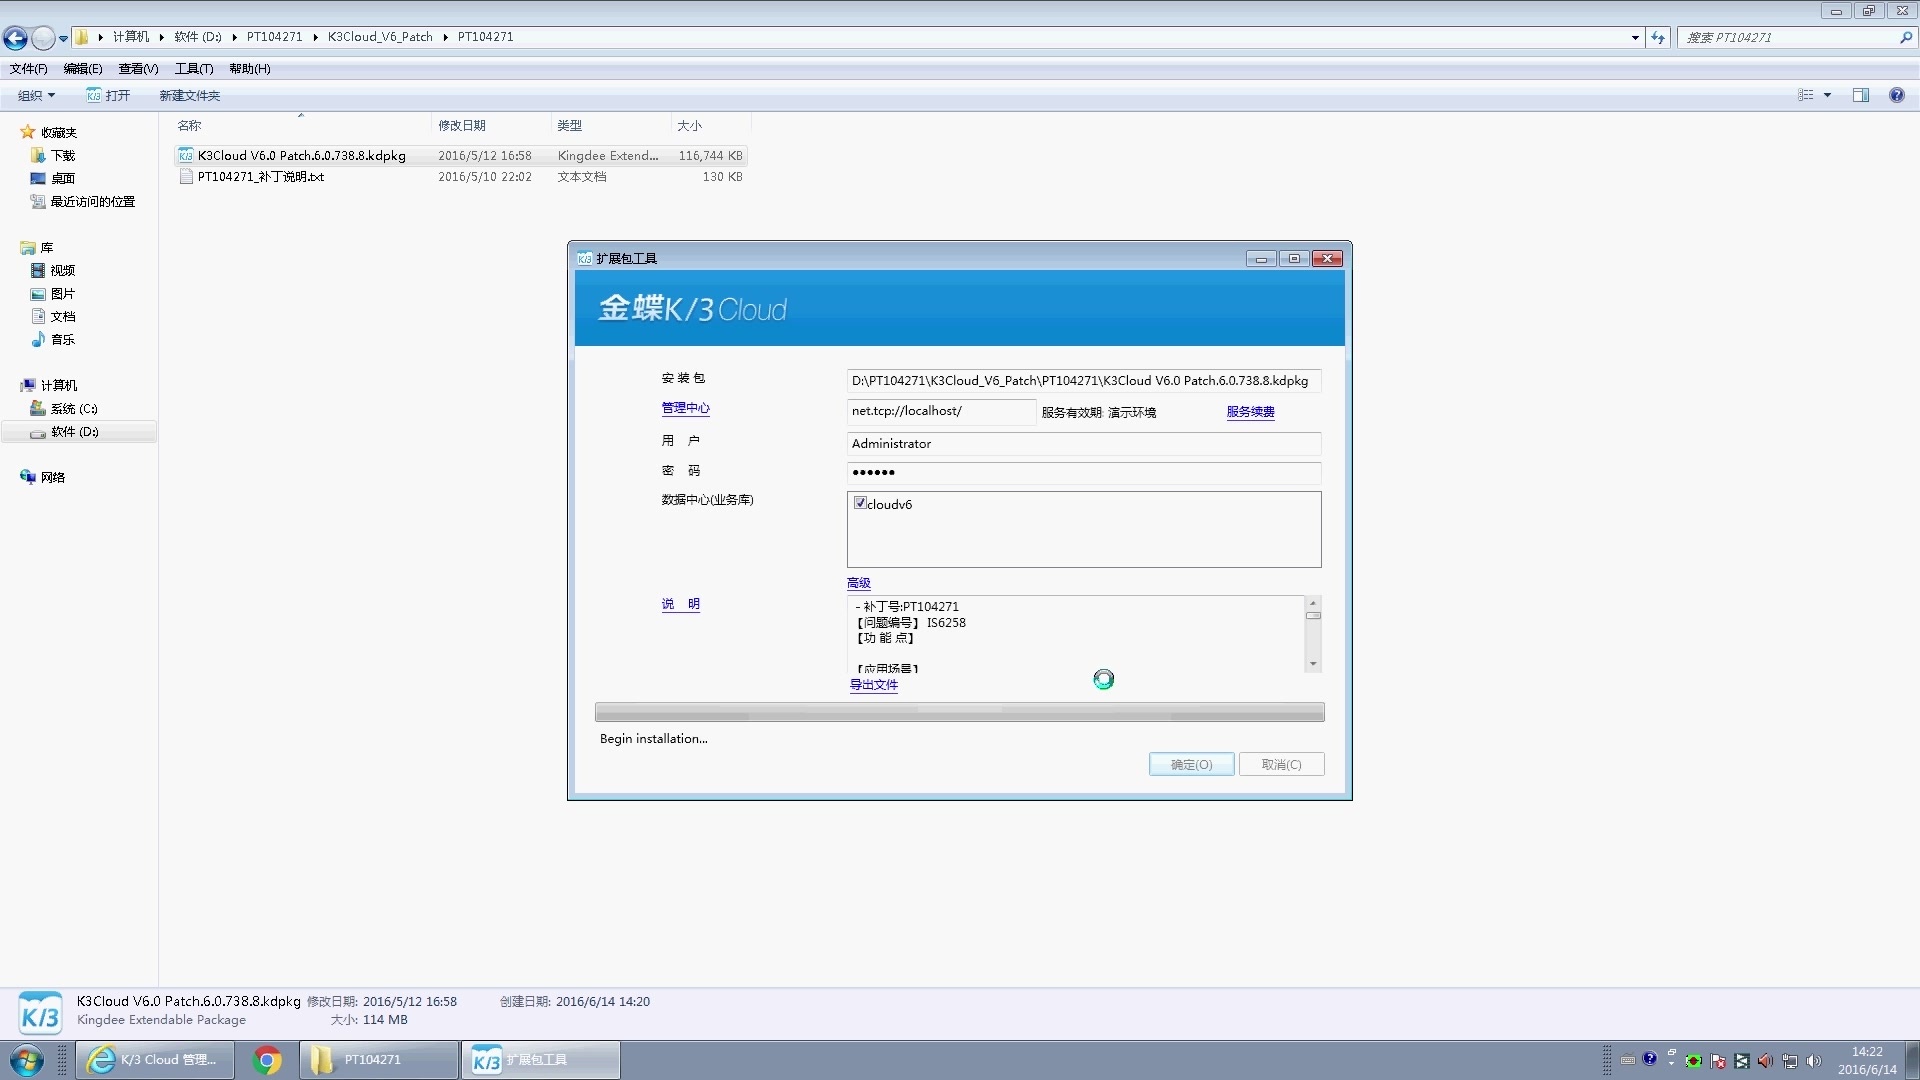This screenshot has height=1080, width=1920.
Task: Click the 确定(O) button
Action: tap(1191, 765)
